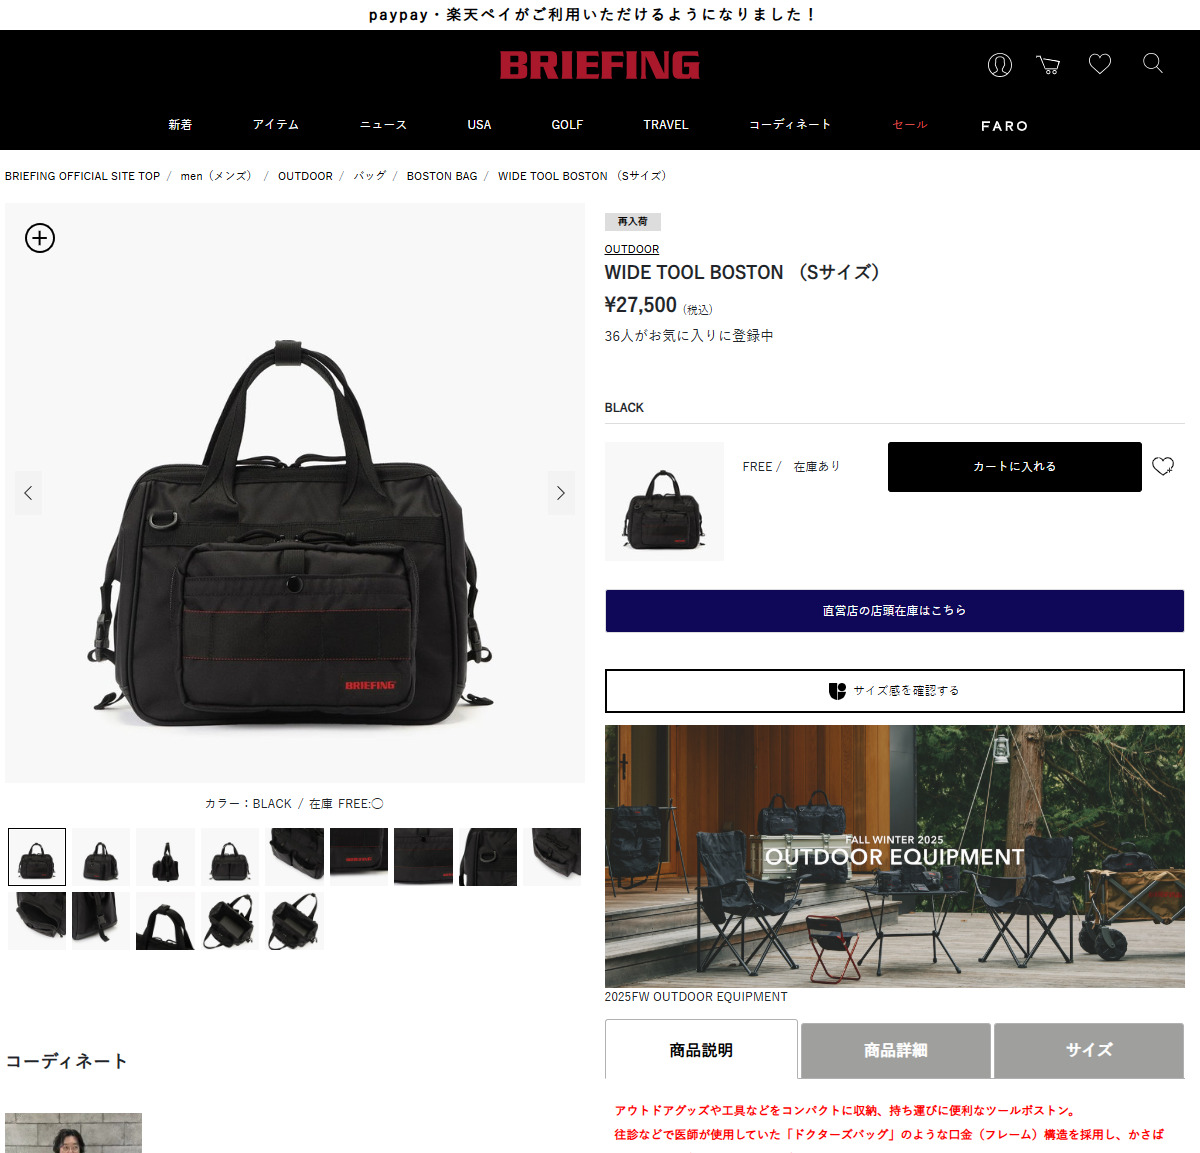Open BOSTON BAG breadcrumb link
1200x1153 pixels.
click(x=442, y=176)
